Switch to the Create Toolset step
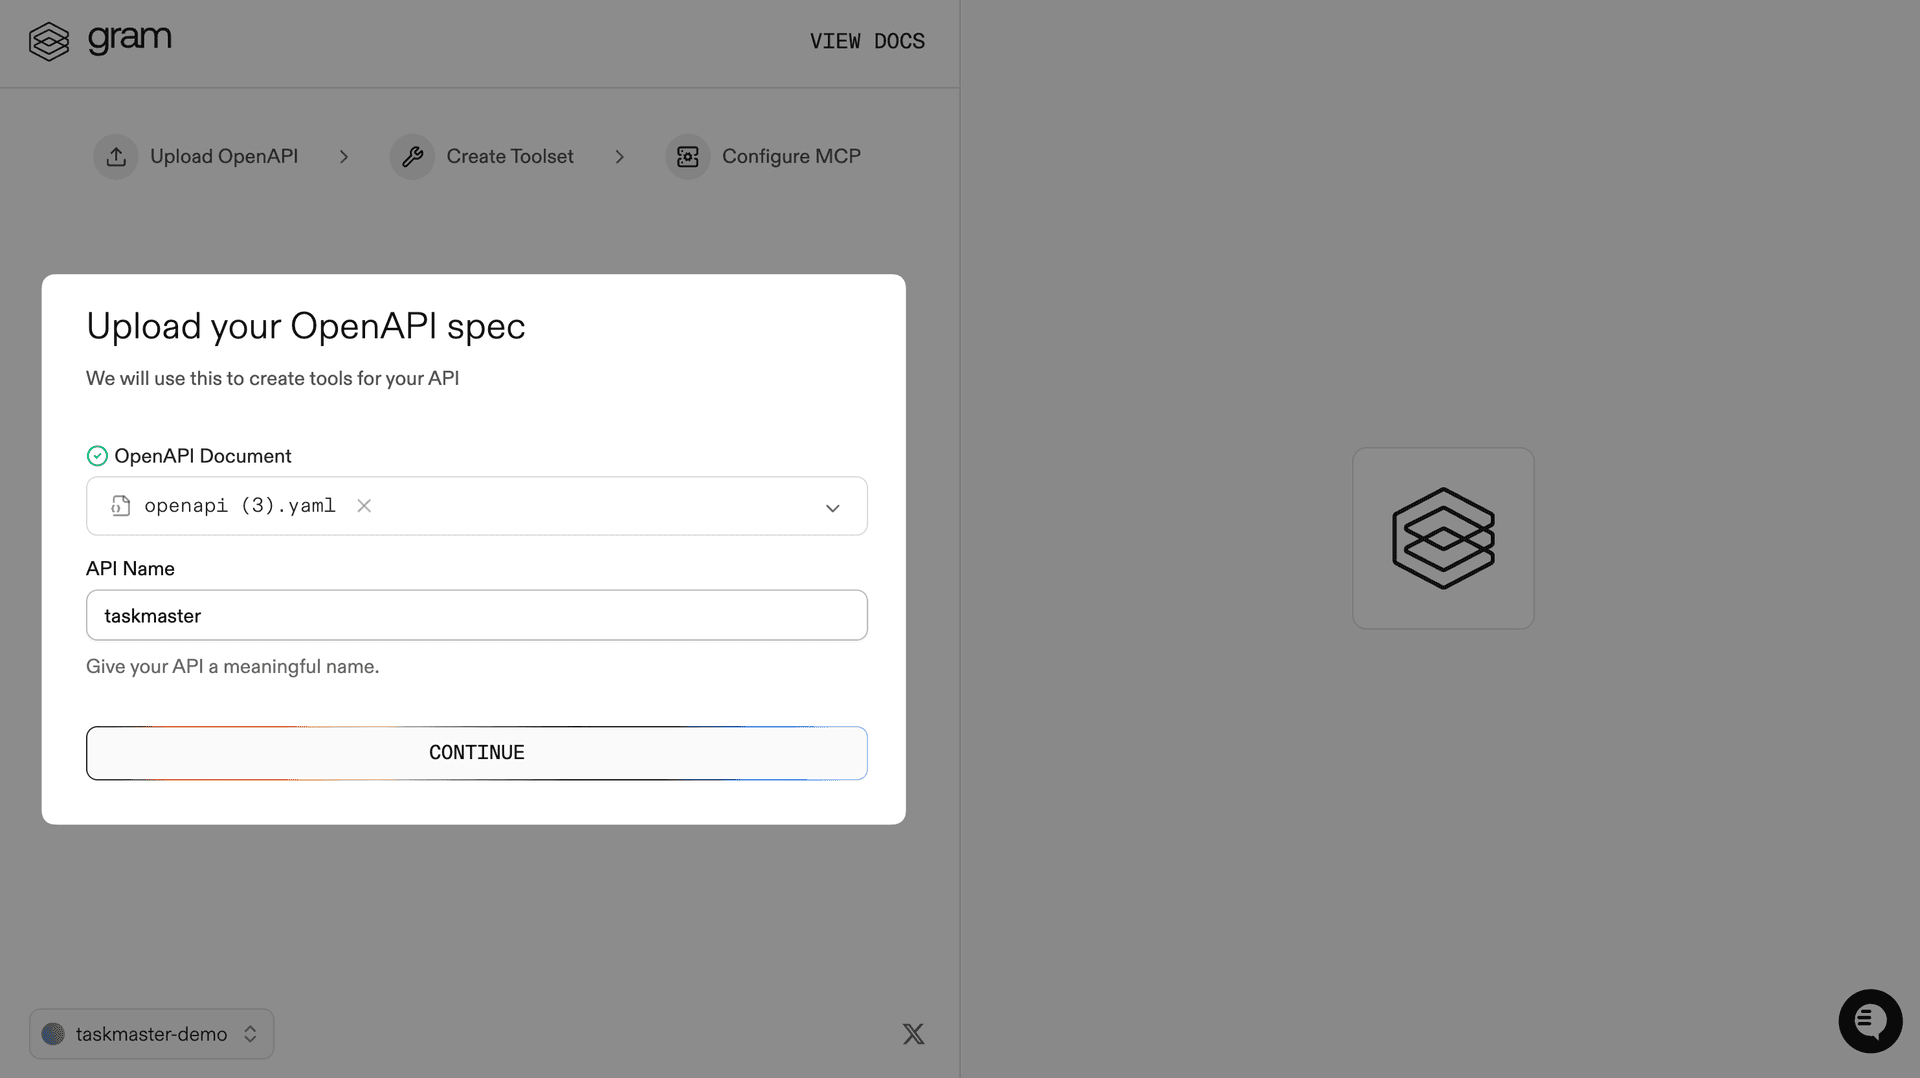Screen dimensions: 1920x1078 point(509,156)
